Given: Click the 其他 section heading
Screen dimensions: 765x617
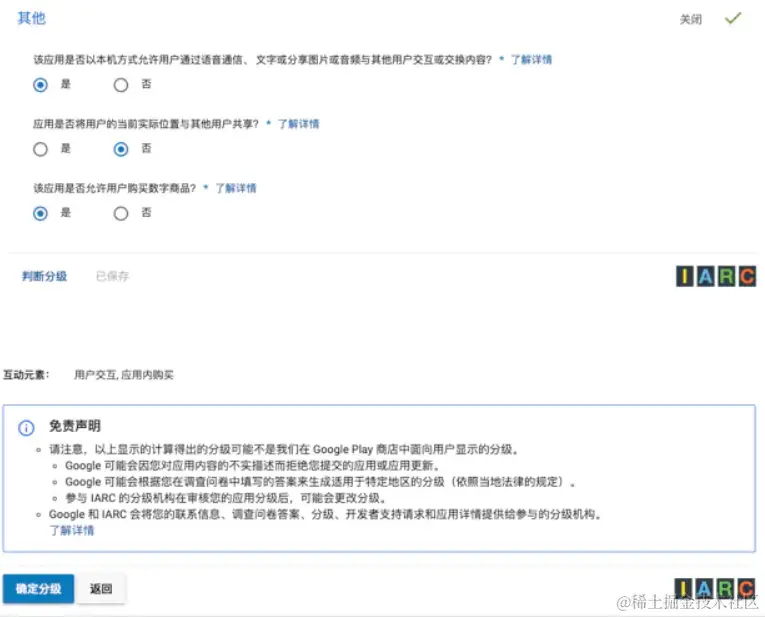Looking at the screenshot, I should [x=31, y=18].
